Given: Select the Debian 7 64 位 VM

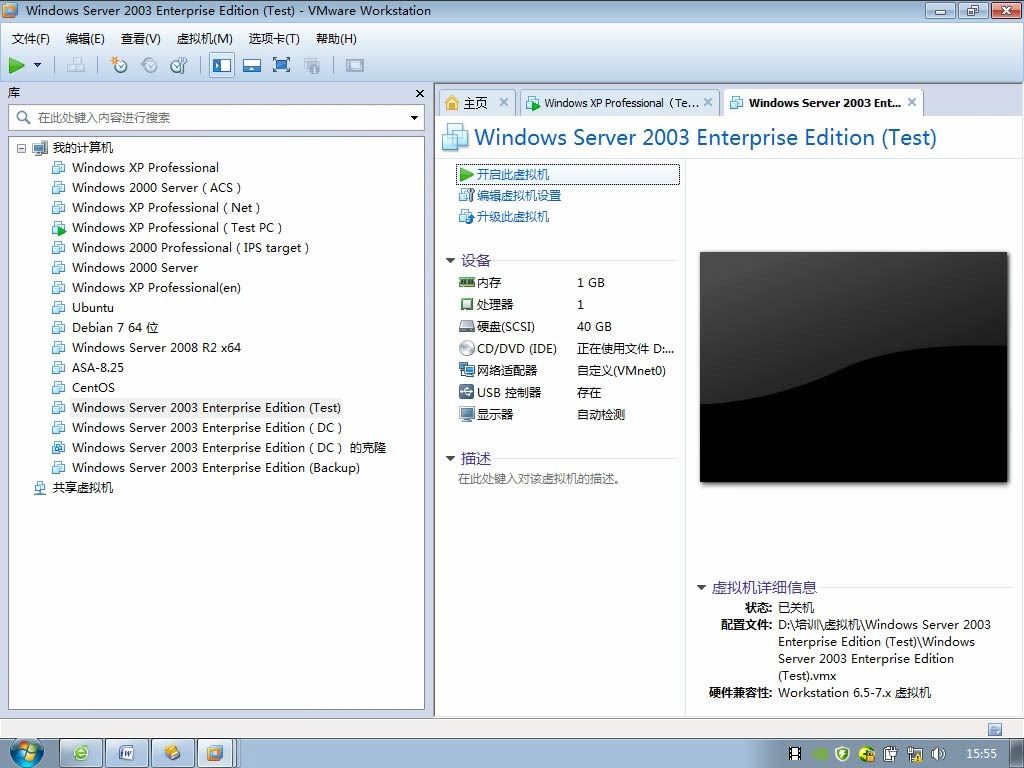Looking at the screenshot, I should pos(115,328).
